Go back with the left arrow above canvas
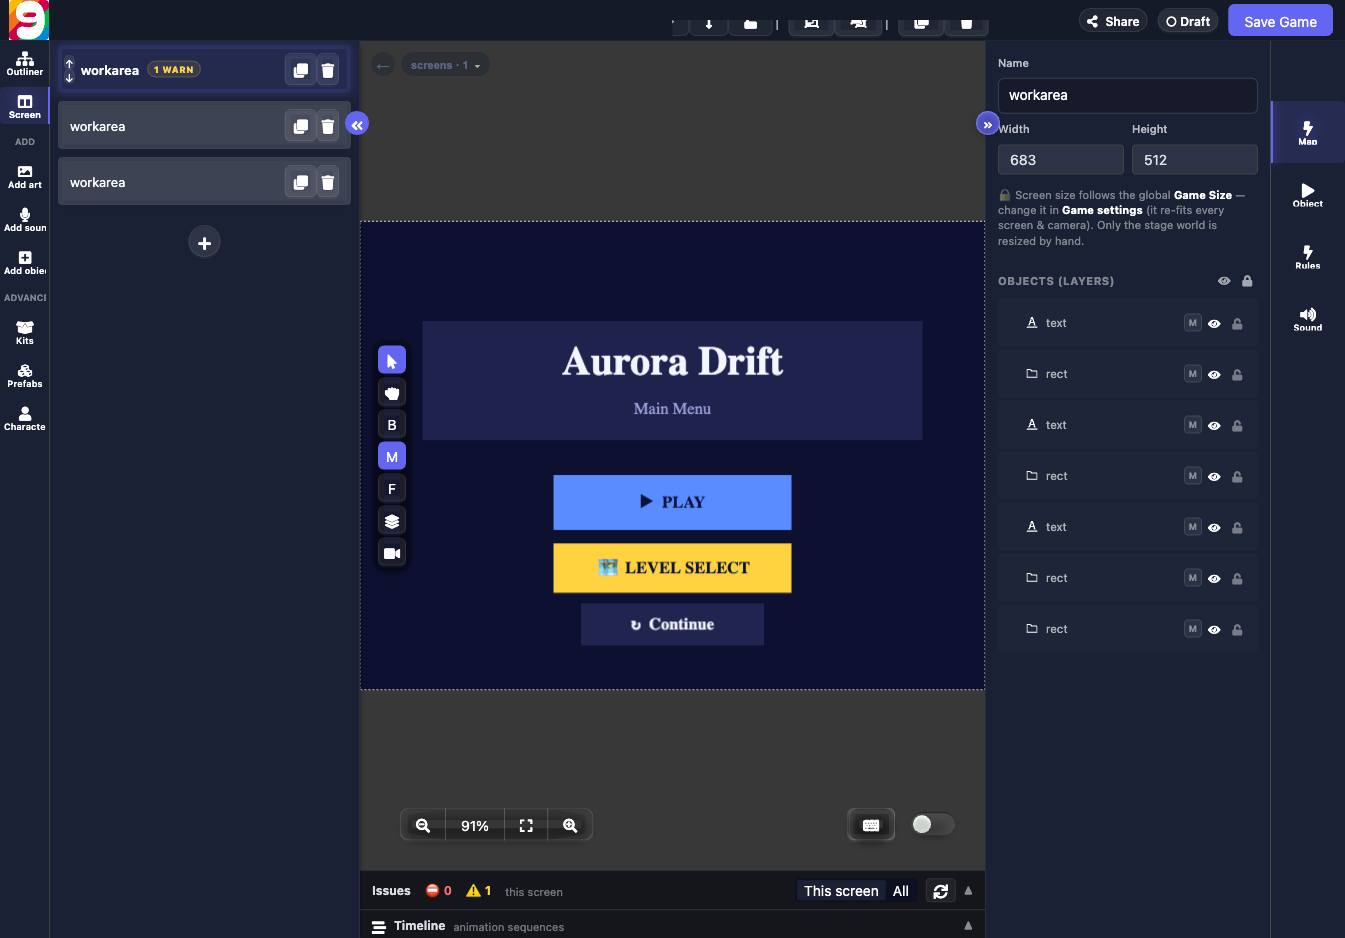The width and height of the screenshot is (1345, 938). click(382, 65)
